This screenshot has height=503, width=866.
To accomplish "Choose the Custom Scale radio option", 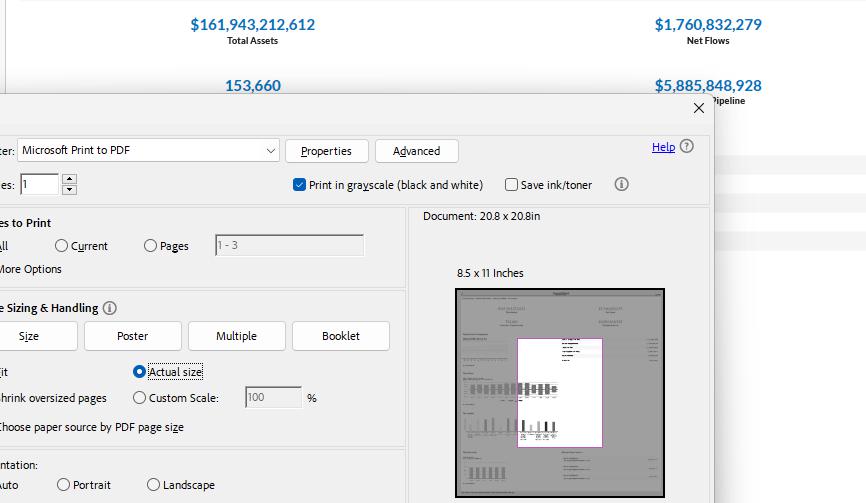I will pos(140,398).
